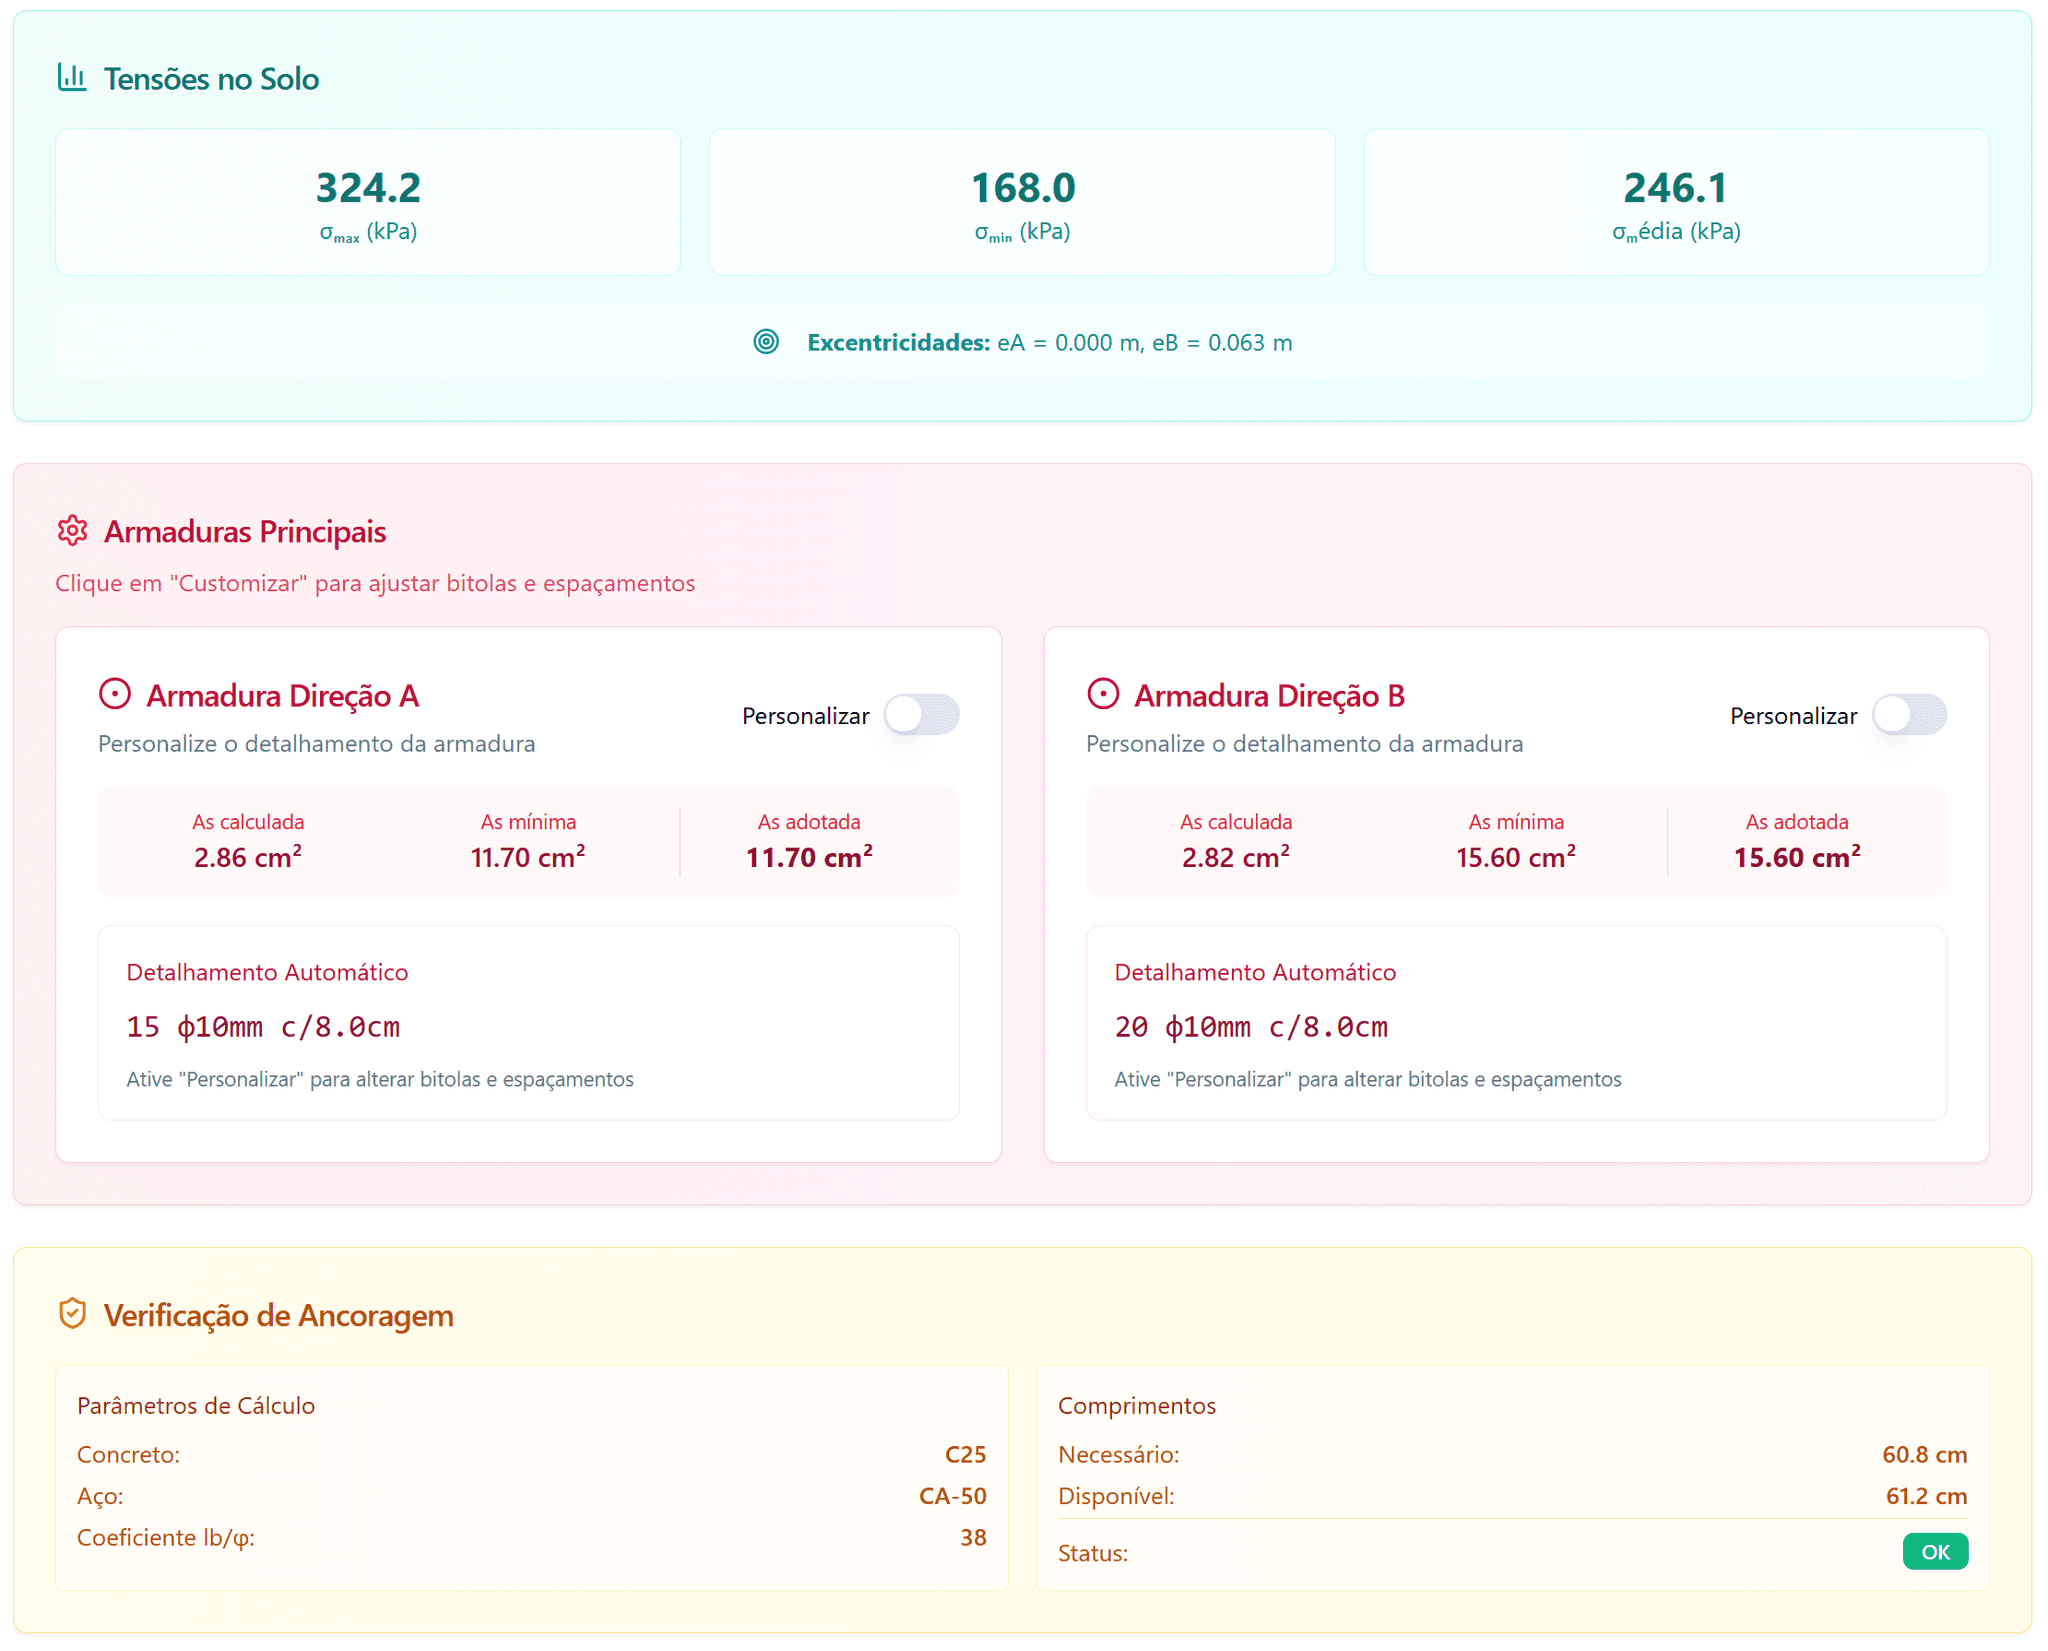This screenshot has width=2048, height=1651.
Task: Click the As adotada 11.70 cm² value
Action: (x=809, y=857)
